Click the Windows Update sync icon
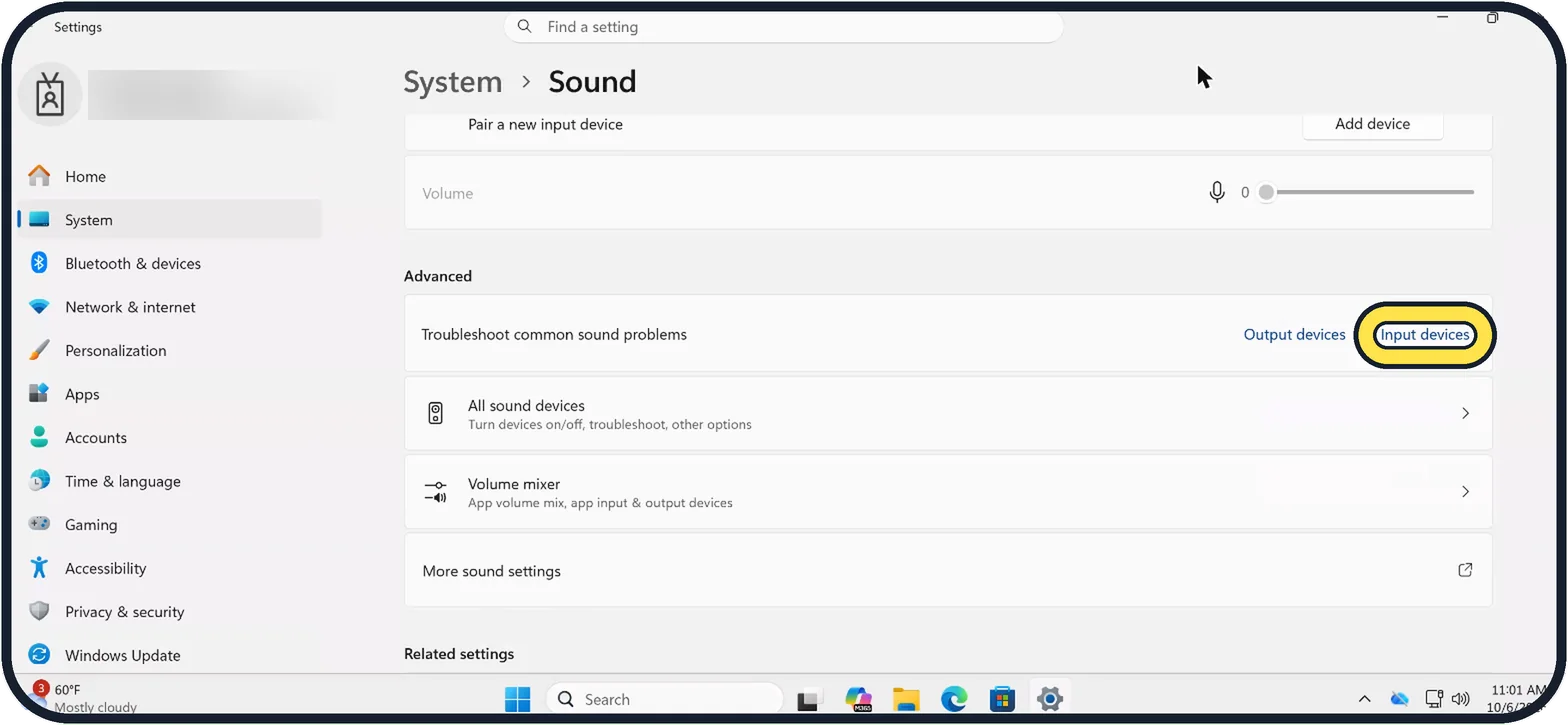This screenshot has width=1568, height=725. click(x=39, y=655)
